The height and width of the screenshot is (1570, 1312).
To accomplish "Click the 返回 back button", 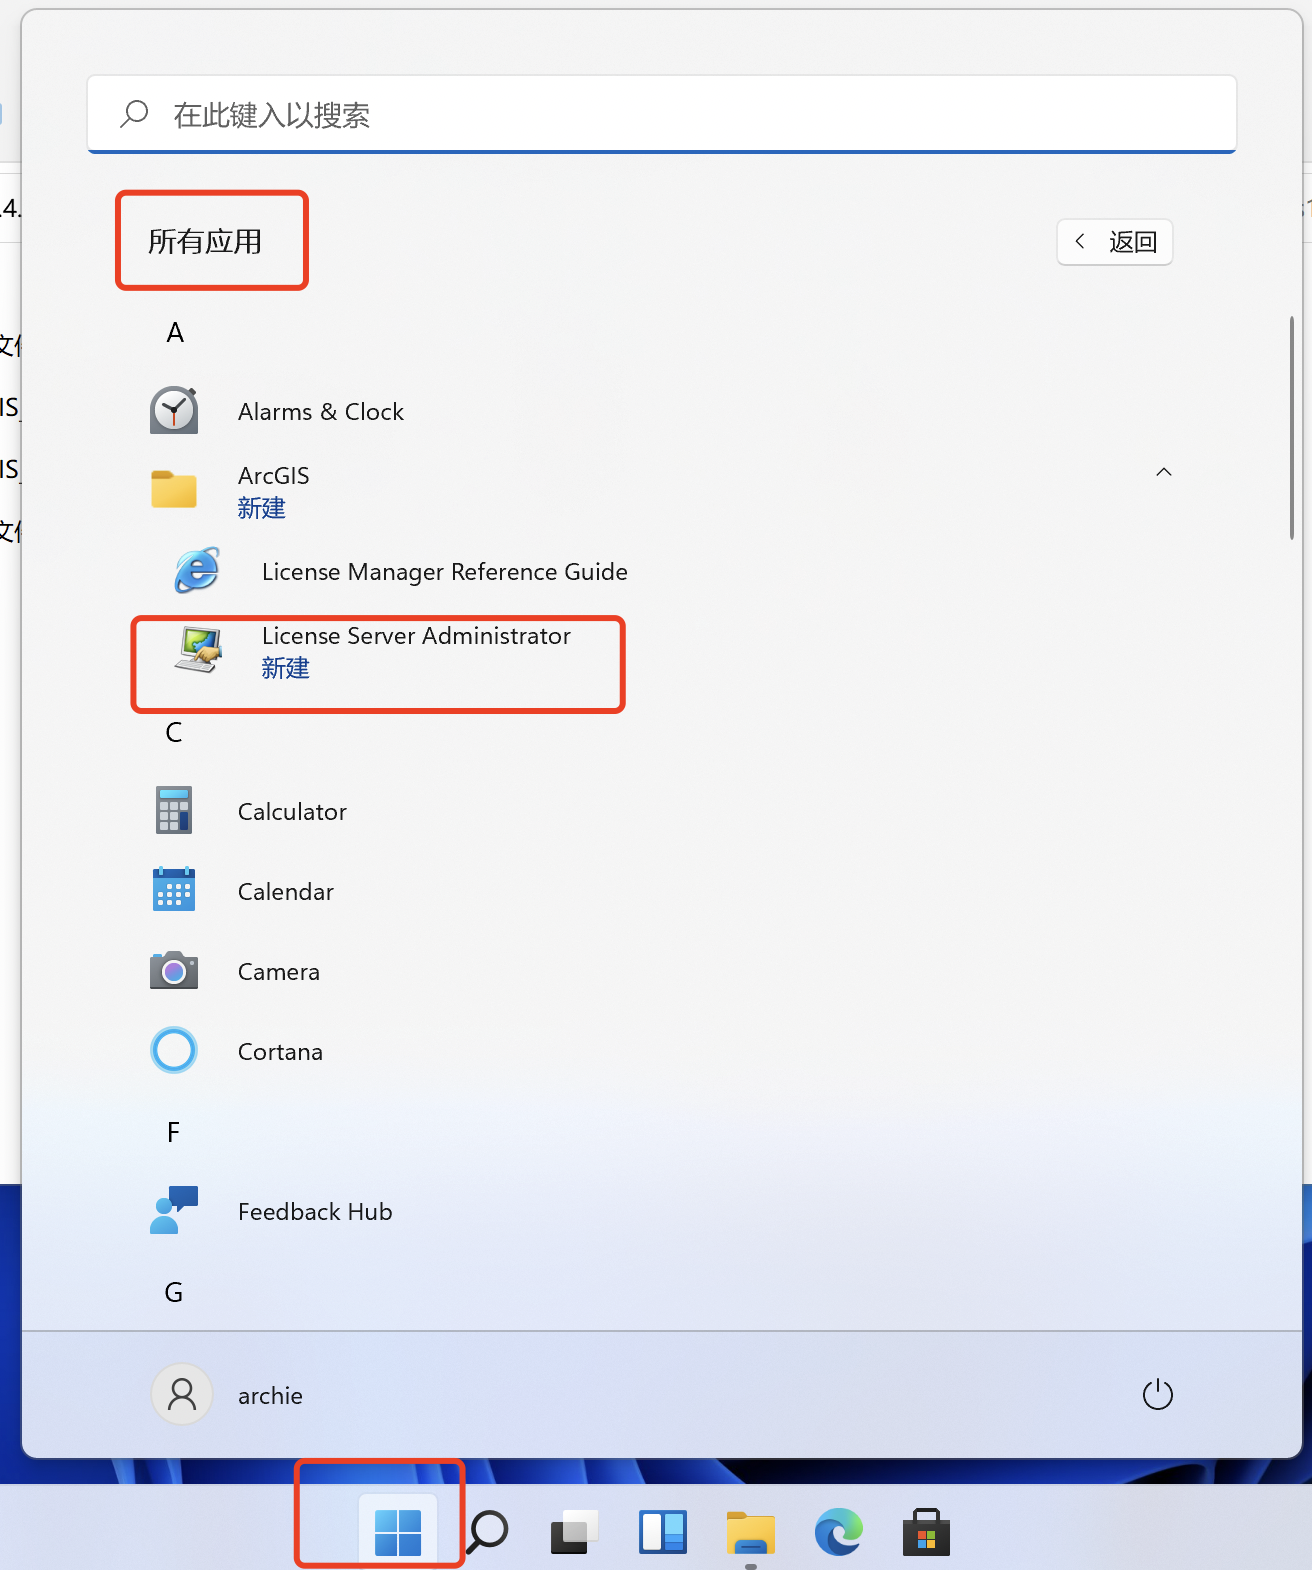I will [1115, 242].
